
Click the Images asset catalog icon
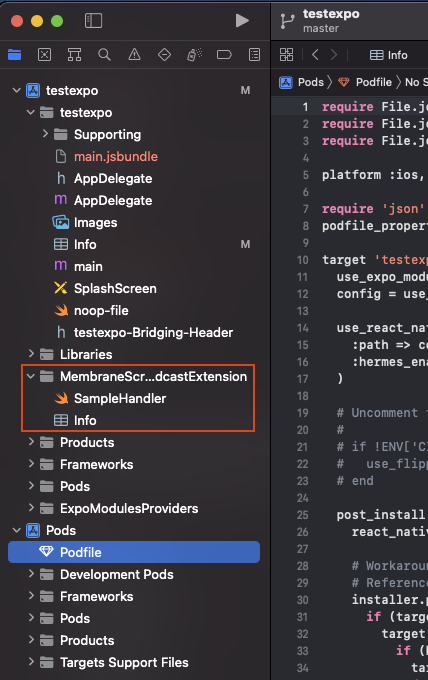[61, 222]
